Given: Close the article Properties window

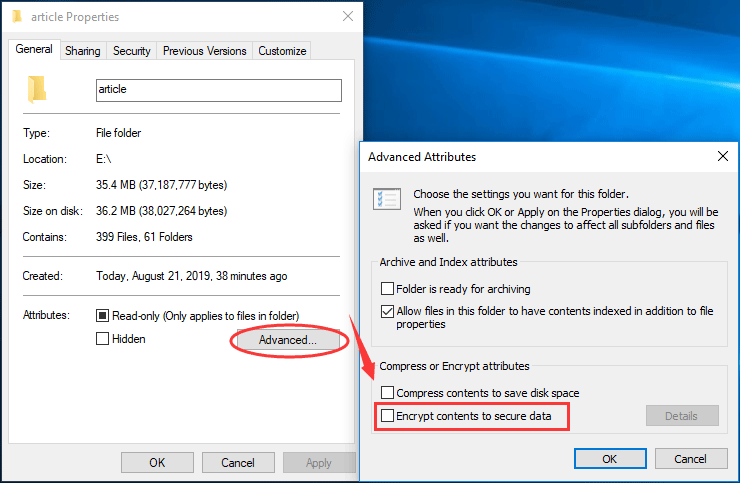Looking at the screenshot, I should [348, 16].
